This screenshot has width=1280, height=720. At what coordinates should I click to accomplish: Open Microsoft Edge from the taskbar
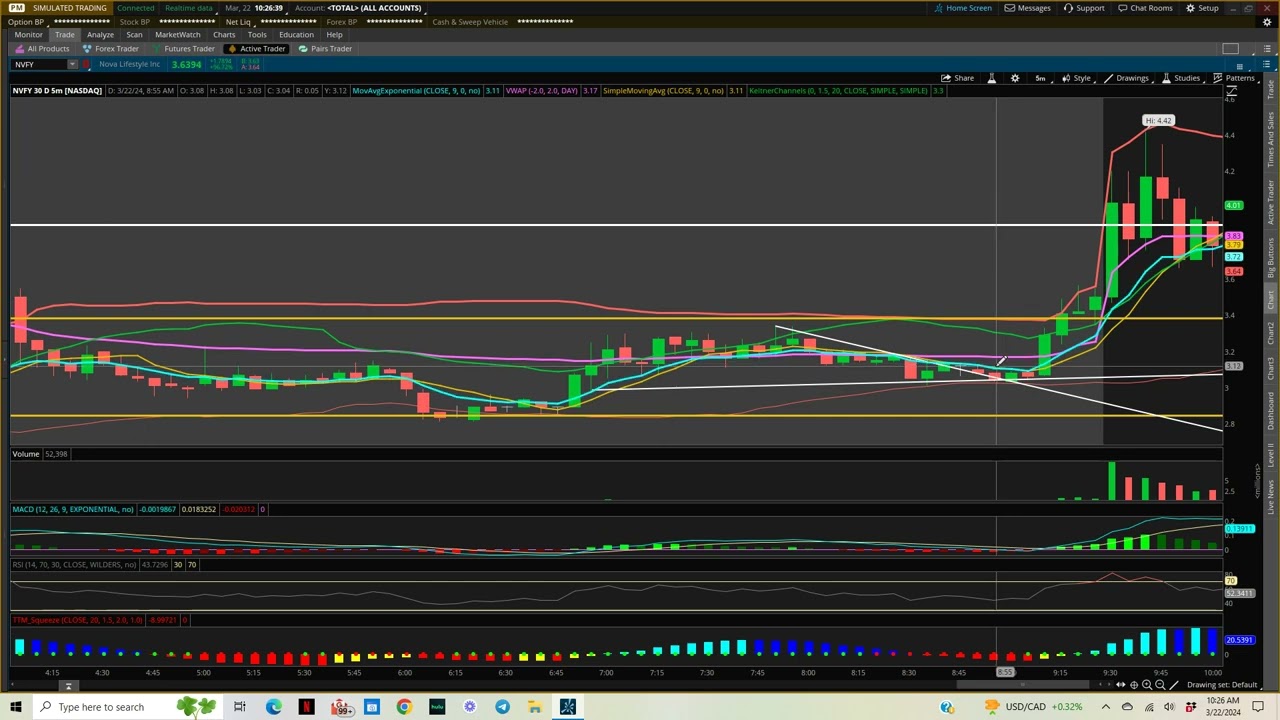pyautogui.click(x=273, y=707)
